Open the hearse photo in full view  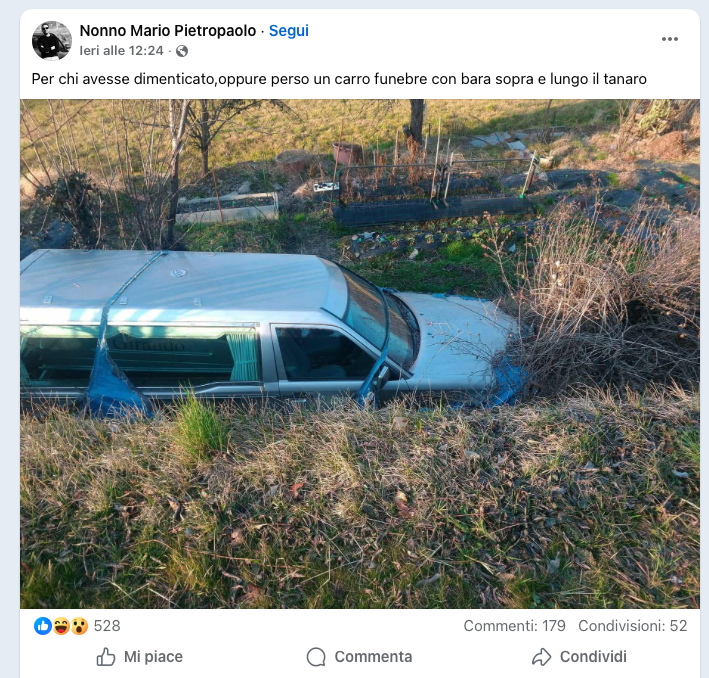pyautogui.click(x=360, y=354)
